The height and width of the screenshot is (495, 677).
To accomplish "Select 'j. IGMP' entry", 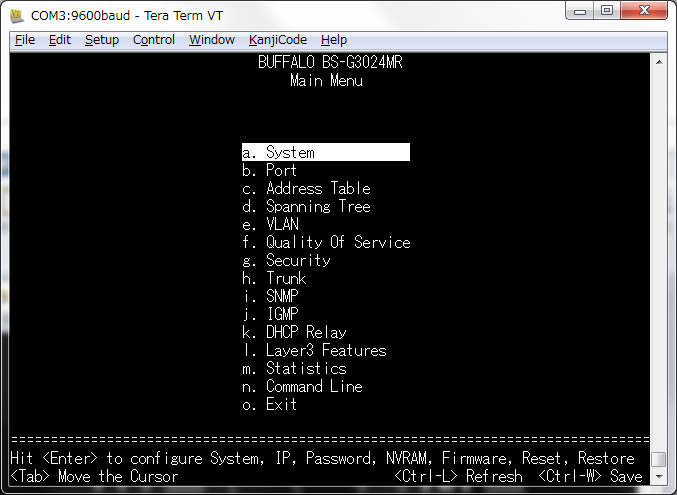I will click(270, 314).
